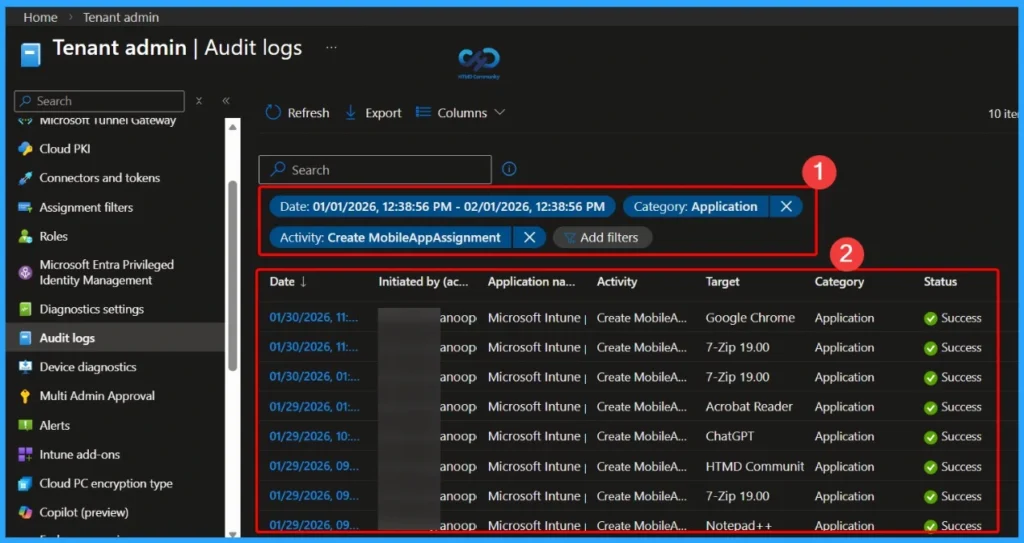Click Application category in Acrobat Reader row
The height and width of the screenshot is (543, 1024).
click(x=844, y=406)
